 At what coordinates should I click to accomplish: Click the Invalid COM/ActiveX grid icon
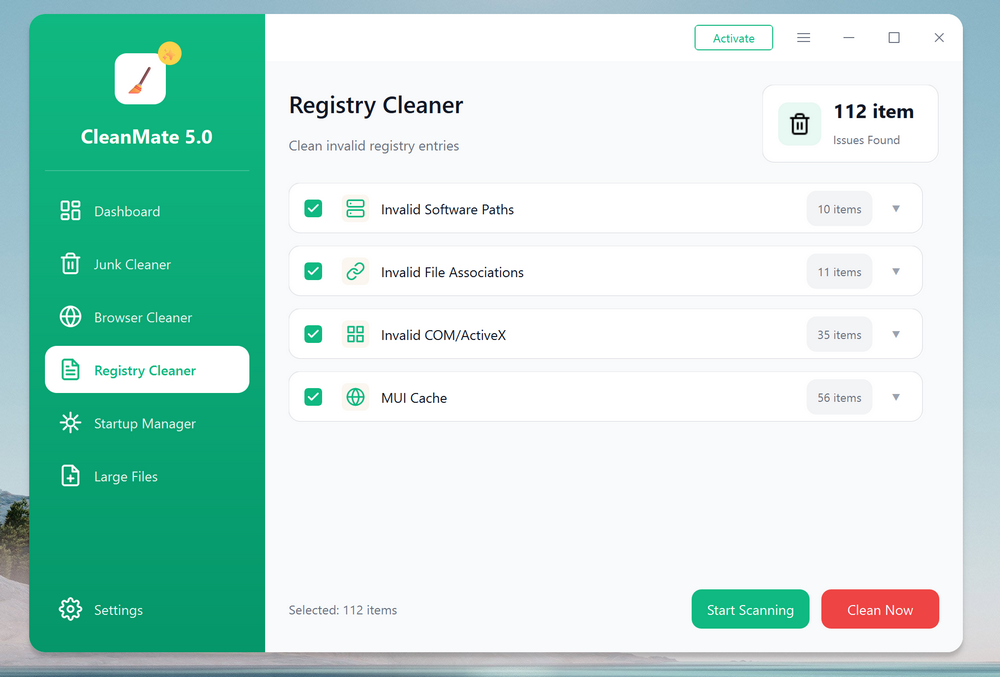click(355, 334)
